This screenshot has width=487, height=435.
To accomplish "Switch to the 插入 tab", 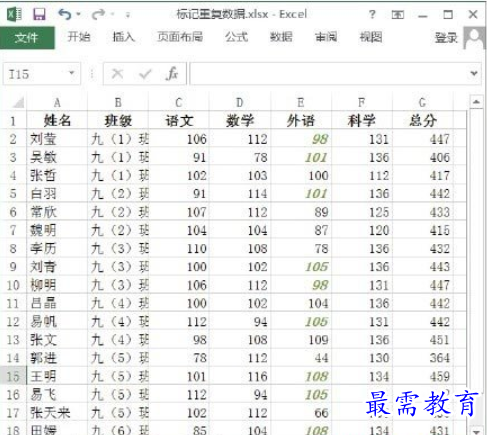I will pyautogui.click(x=124, y=37).
